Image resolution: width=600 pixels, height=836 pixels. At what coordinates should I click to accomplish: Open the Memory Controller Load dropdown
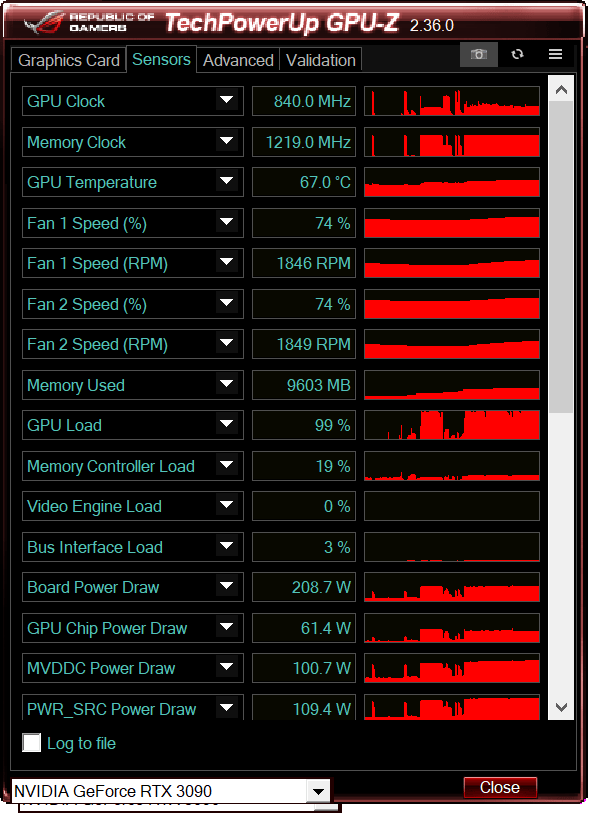[227, 465]
